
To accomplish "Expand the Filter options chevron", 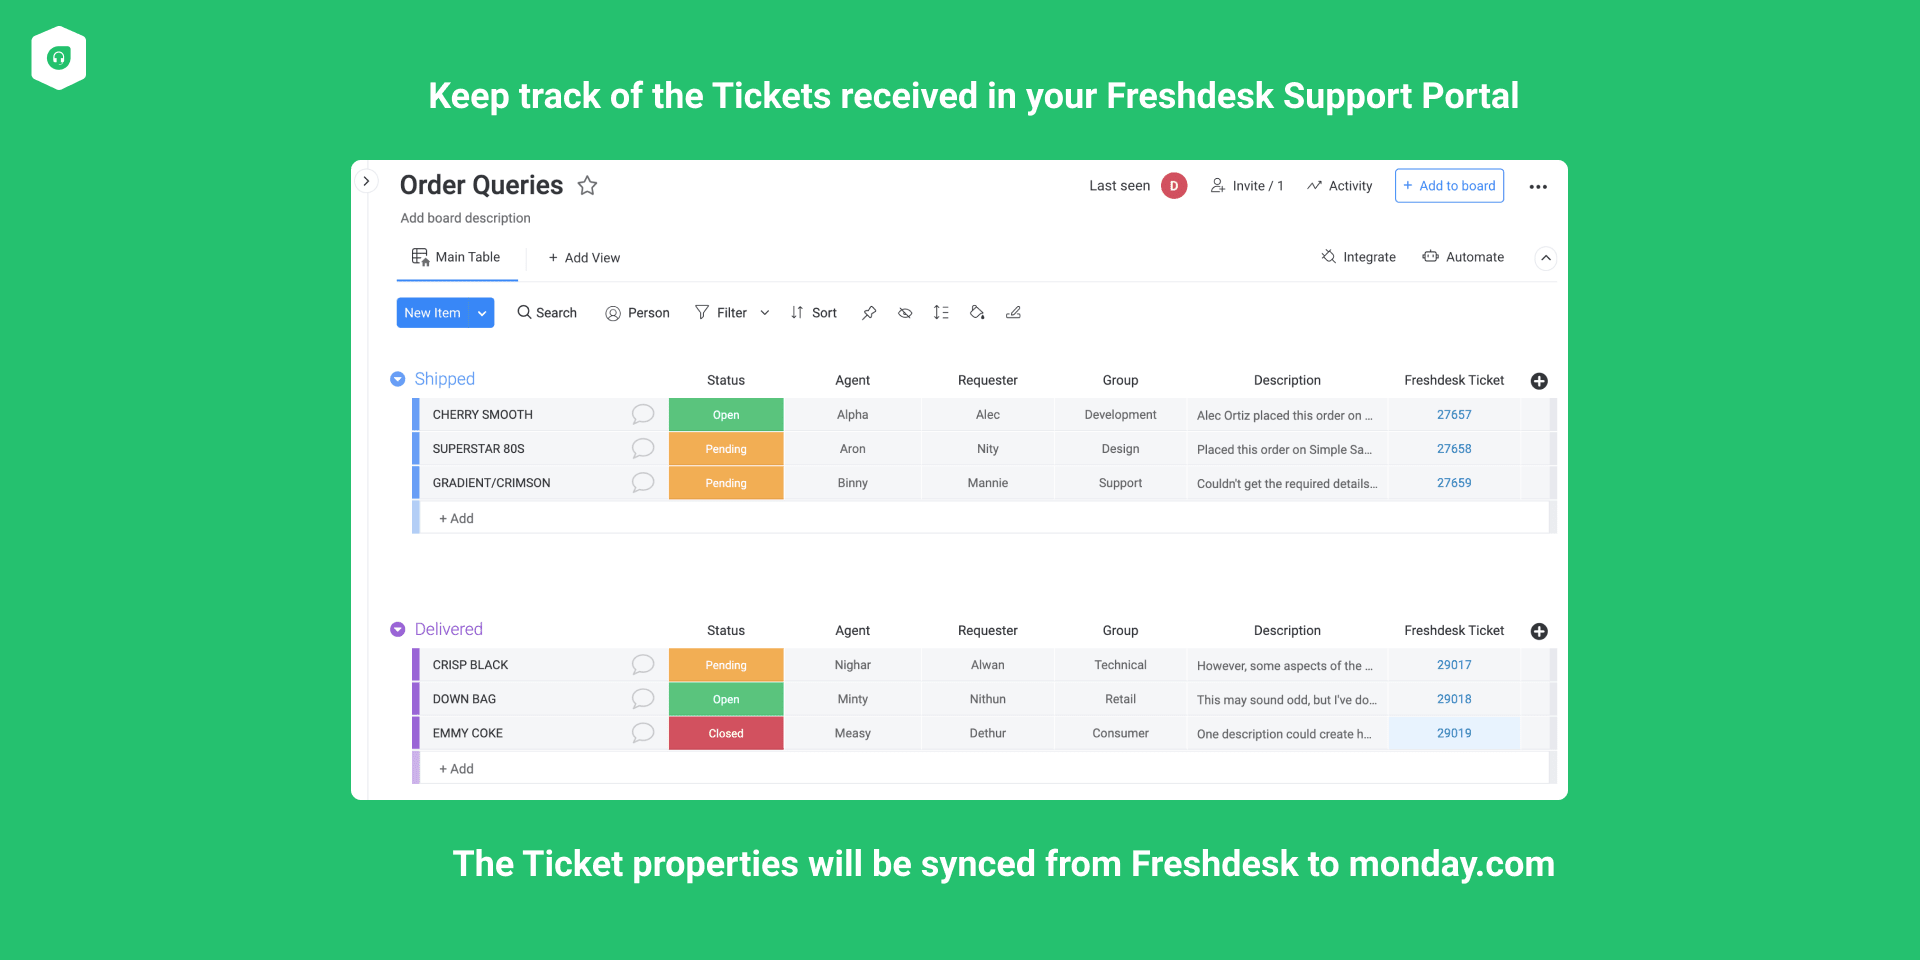I will coord(765,313).
